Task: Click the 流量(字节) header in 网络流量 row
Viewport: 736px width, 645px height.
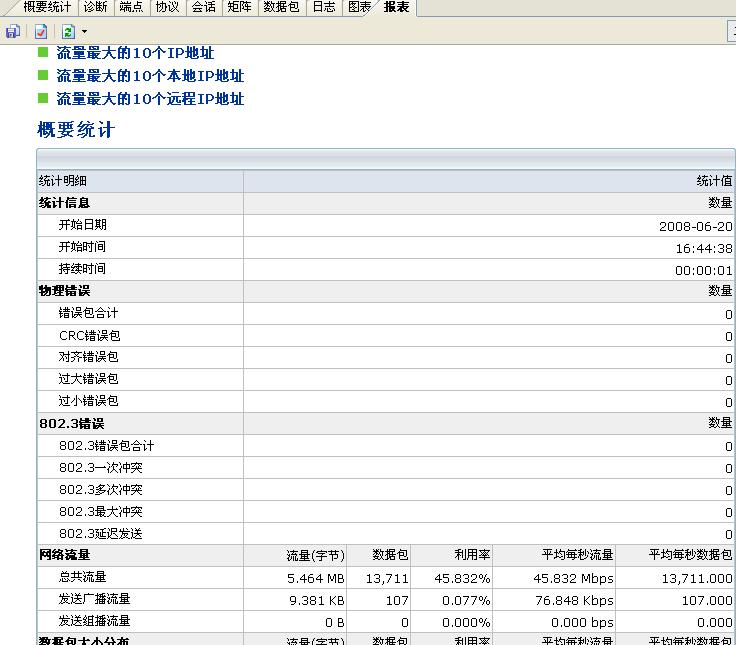Action: tap(315, 556)
